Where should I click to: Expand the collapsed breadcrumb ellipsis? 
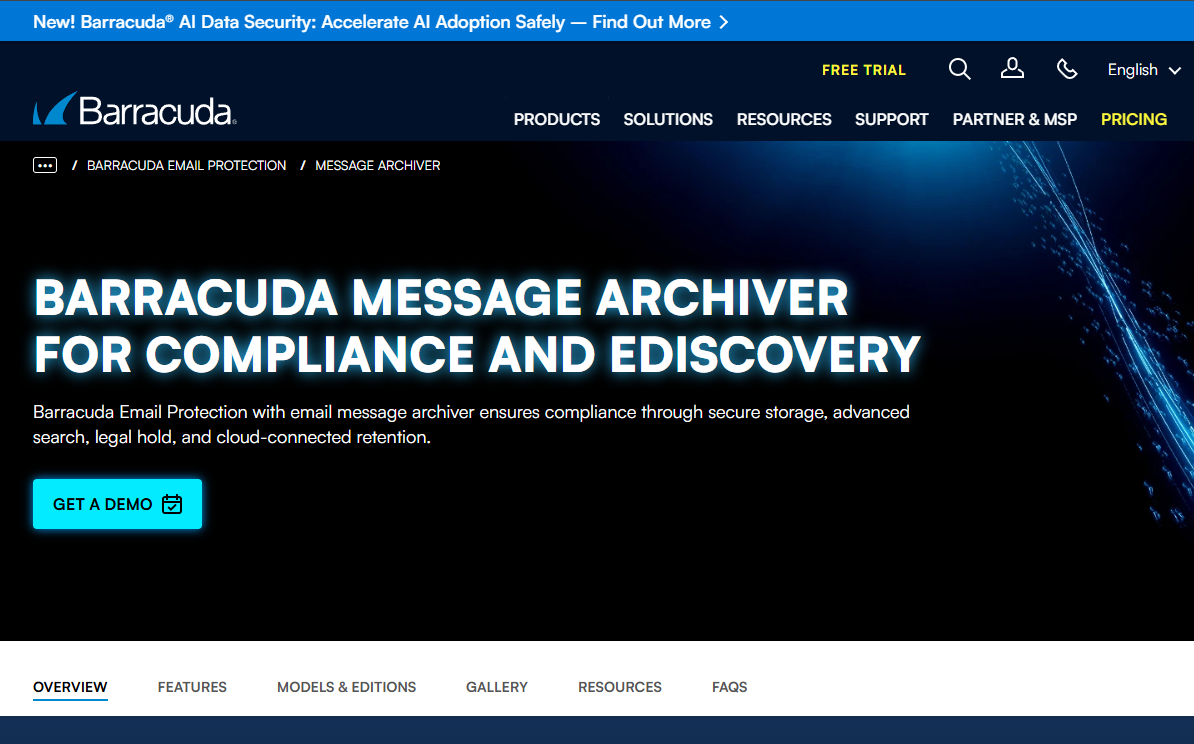pos(45,165)
